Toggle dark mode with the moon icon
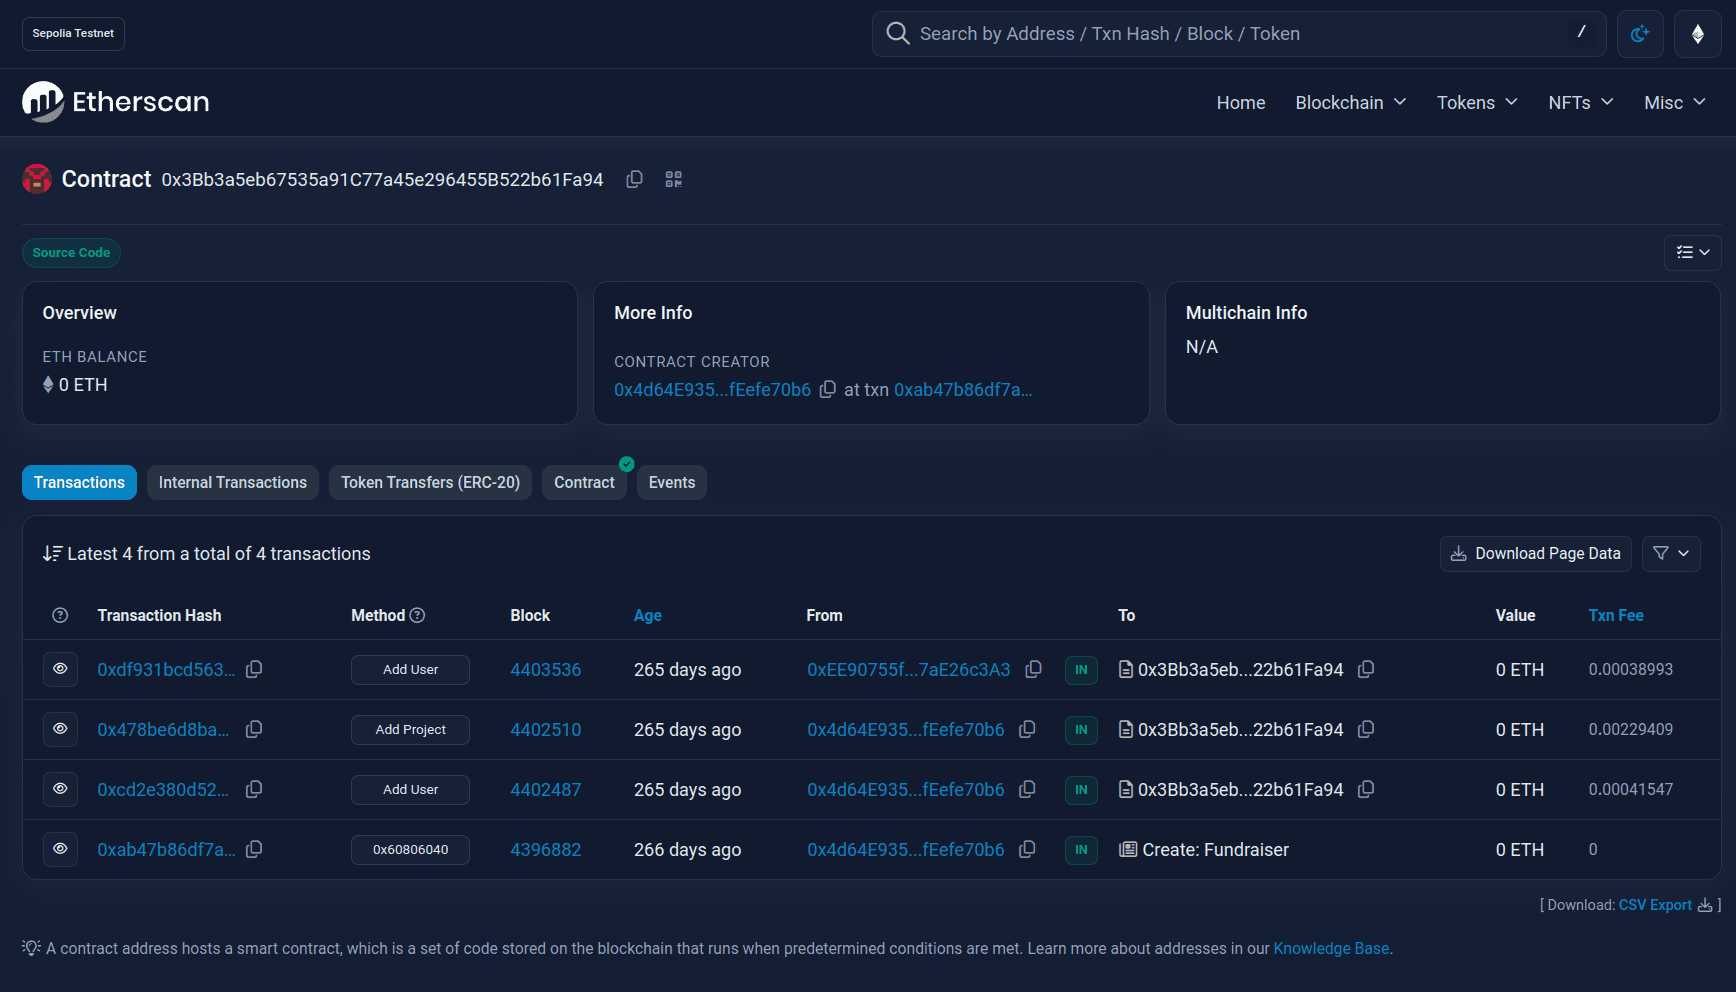 [1640, 33]
